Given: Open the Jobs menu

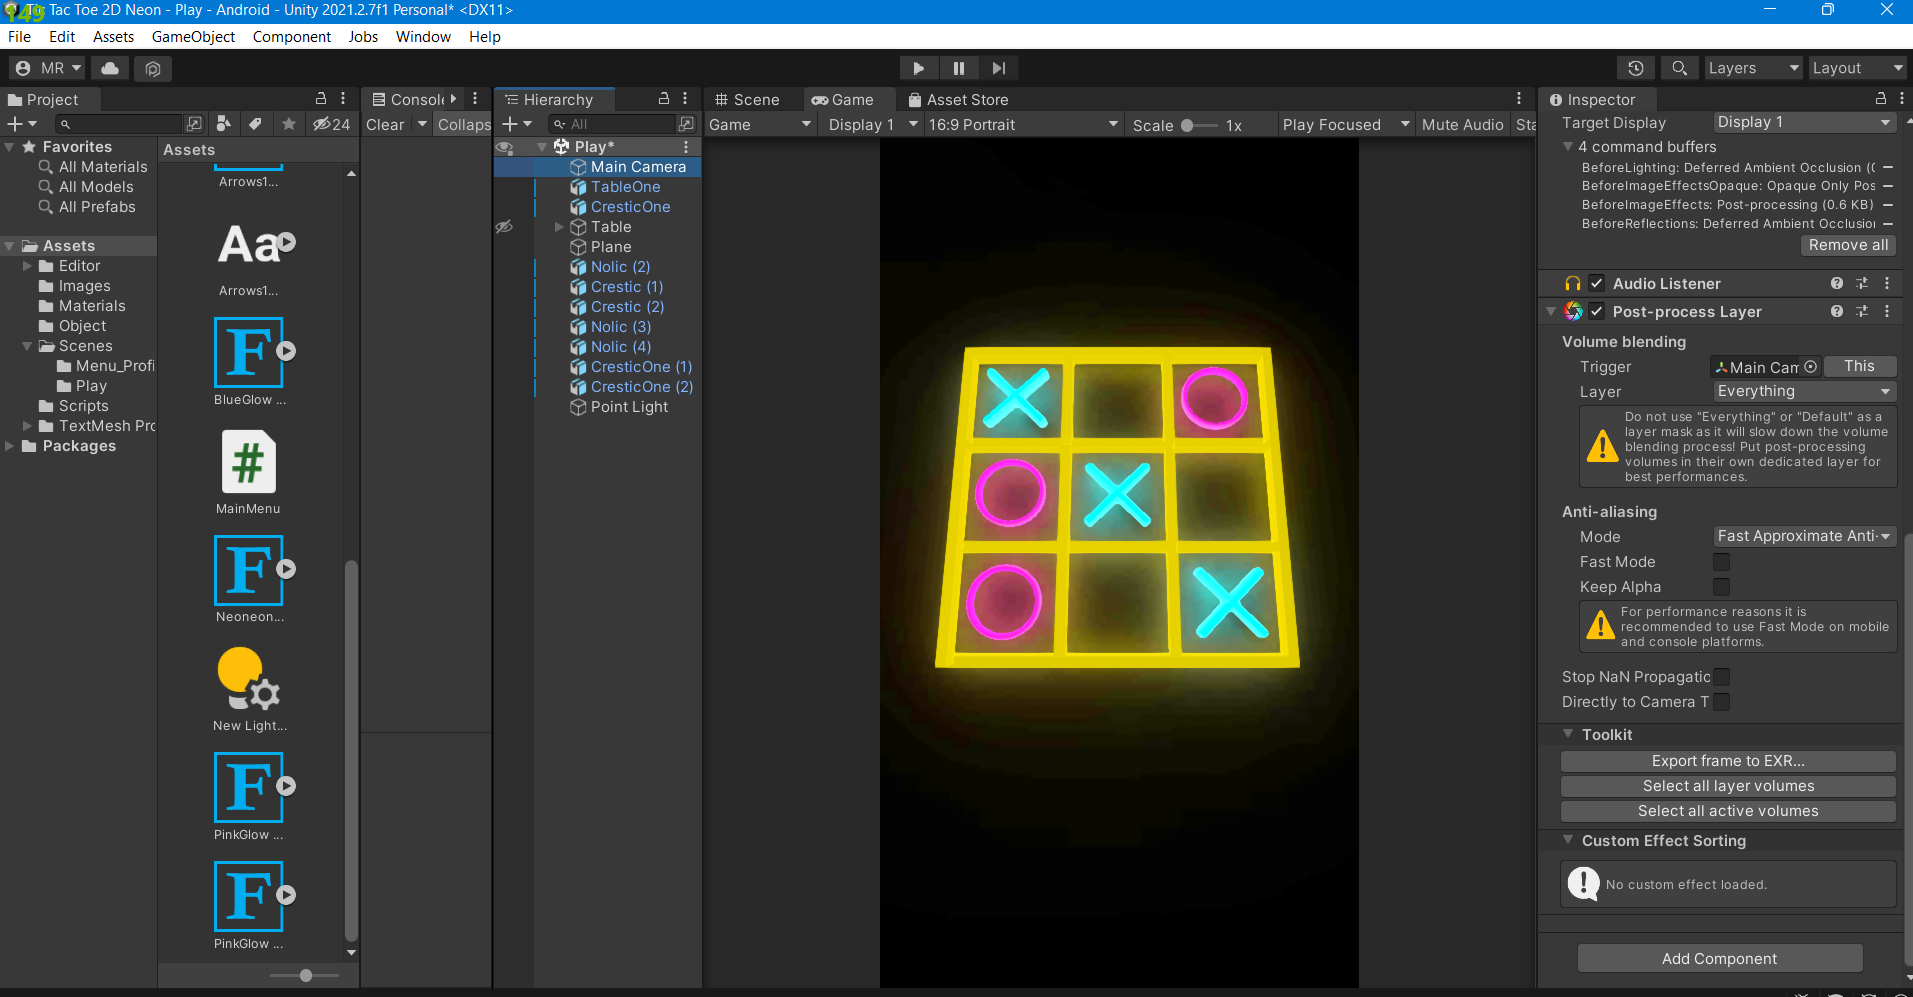Looking at the screenshot, I should coord(363,37).
